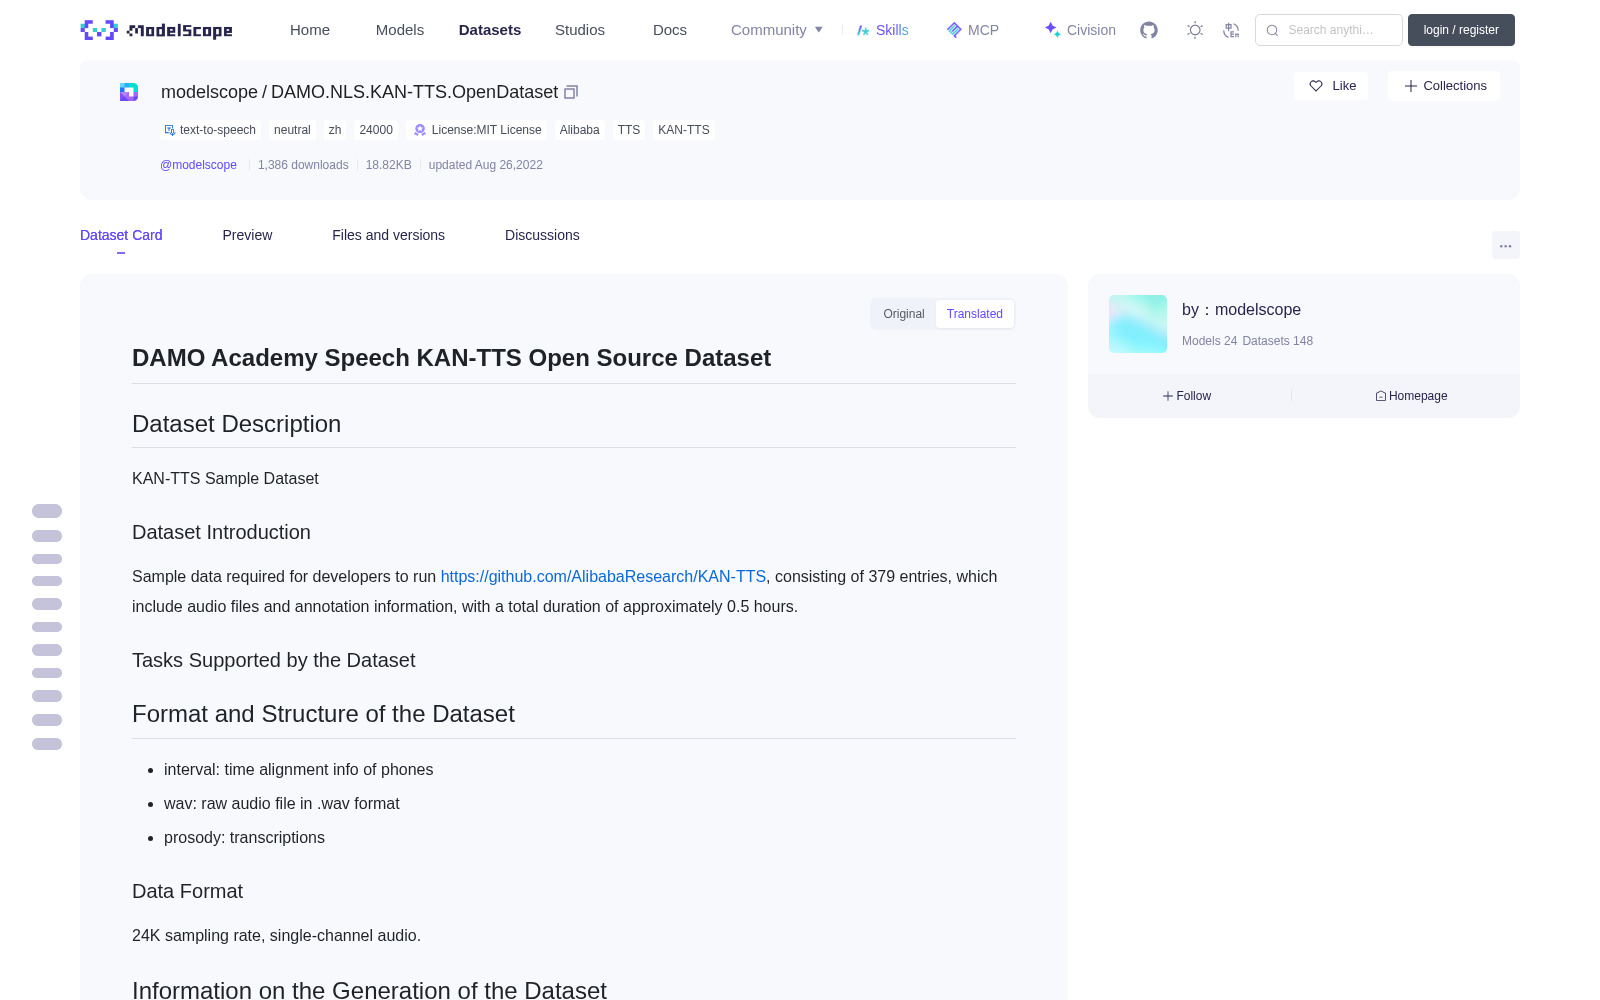
Task: Click the KAN-TTS Sample Dataset text
Action: (x=225, y=478)
